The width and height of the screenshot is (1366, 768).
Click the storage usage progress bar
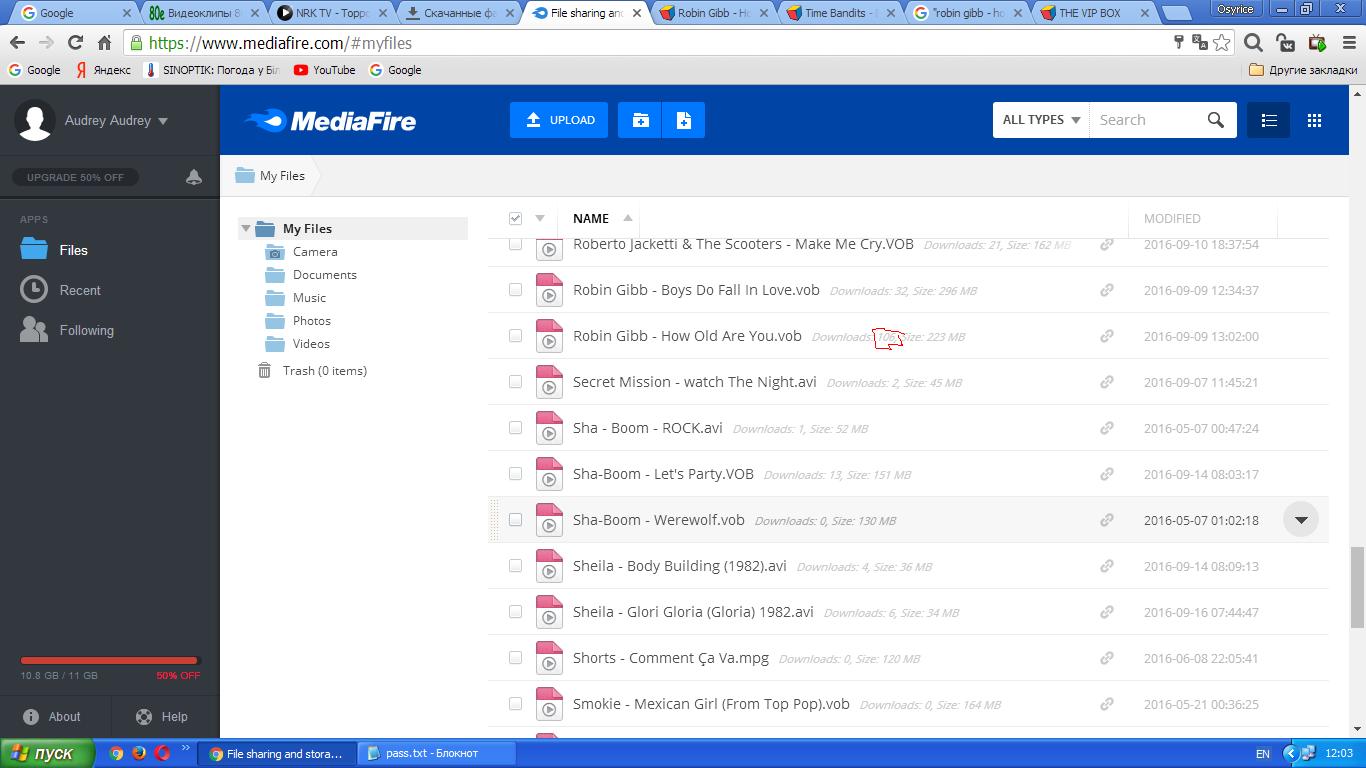(110, 660)
